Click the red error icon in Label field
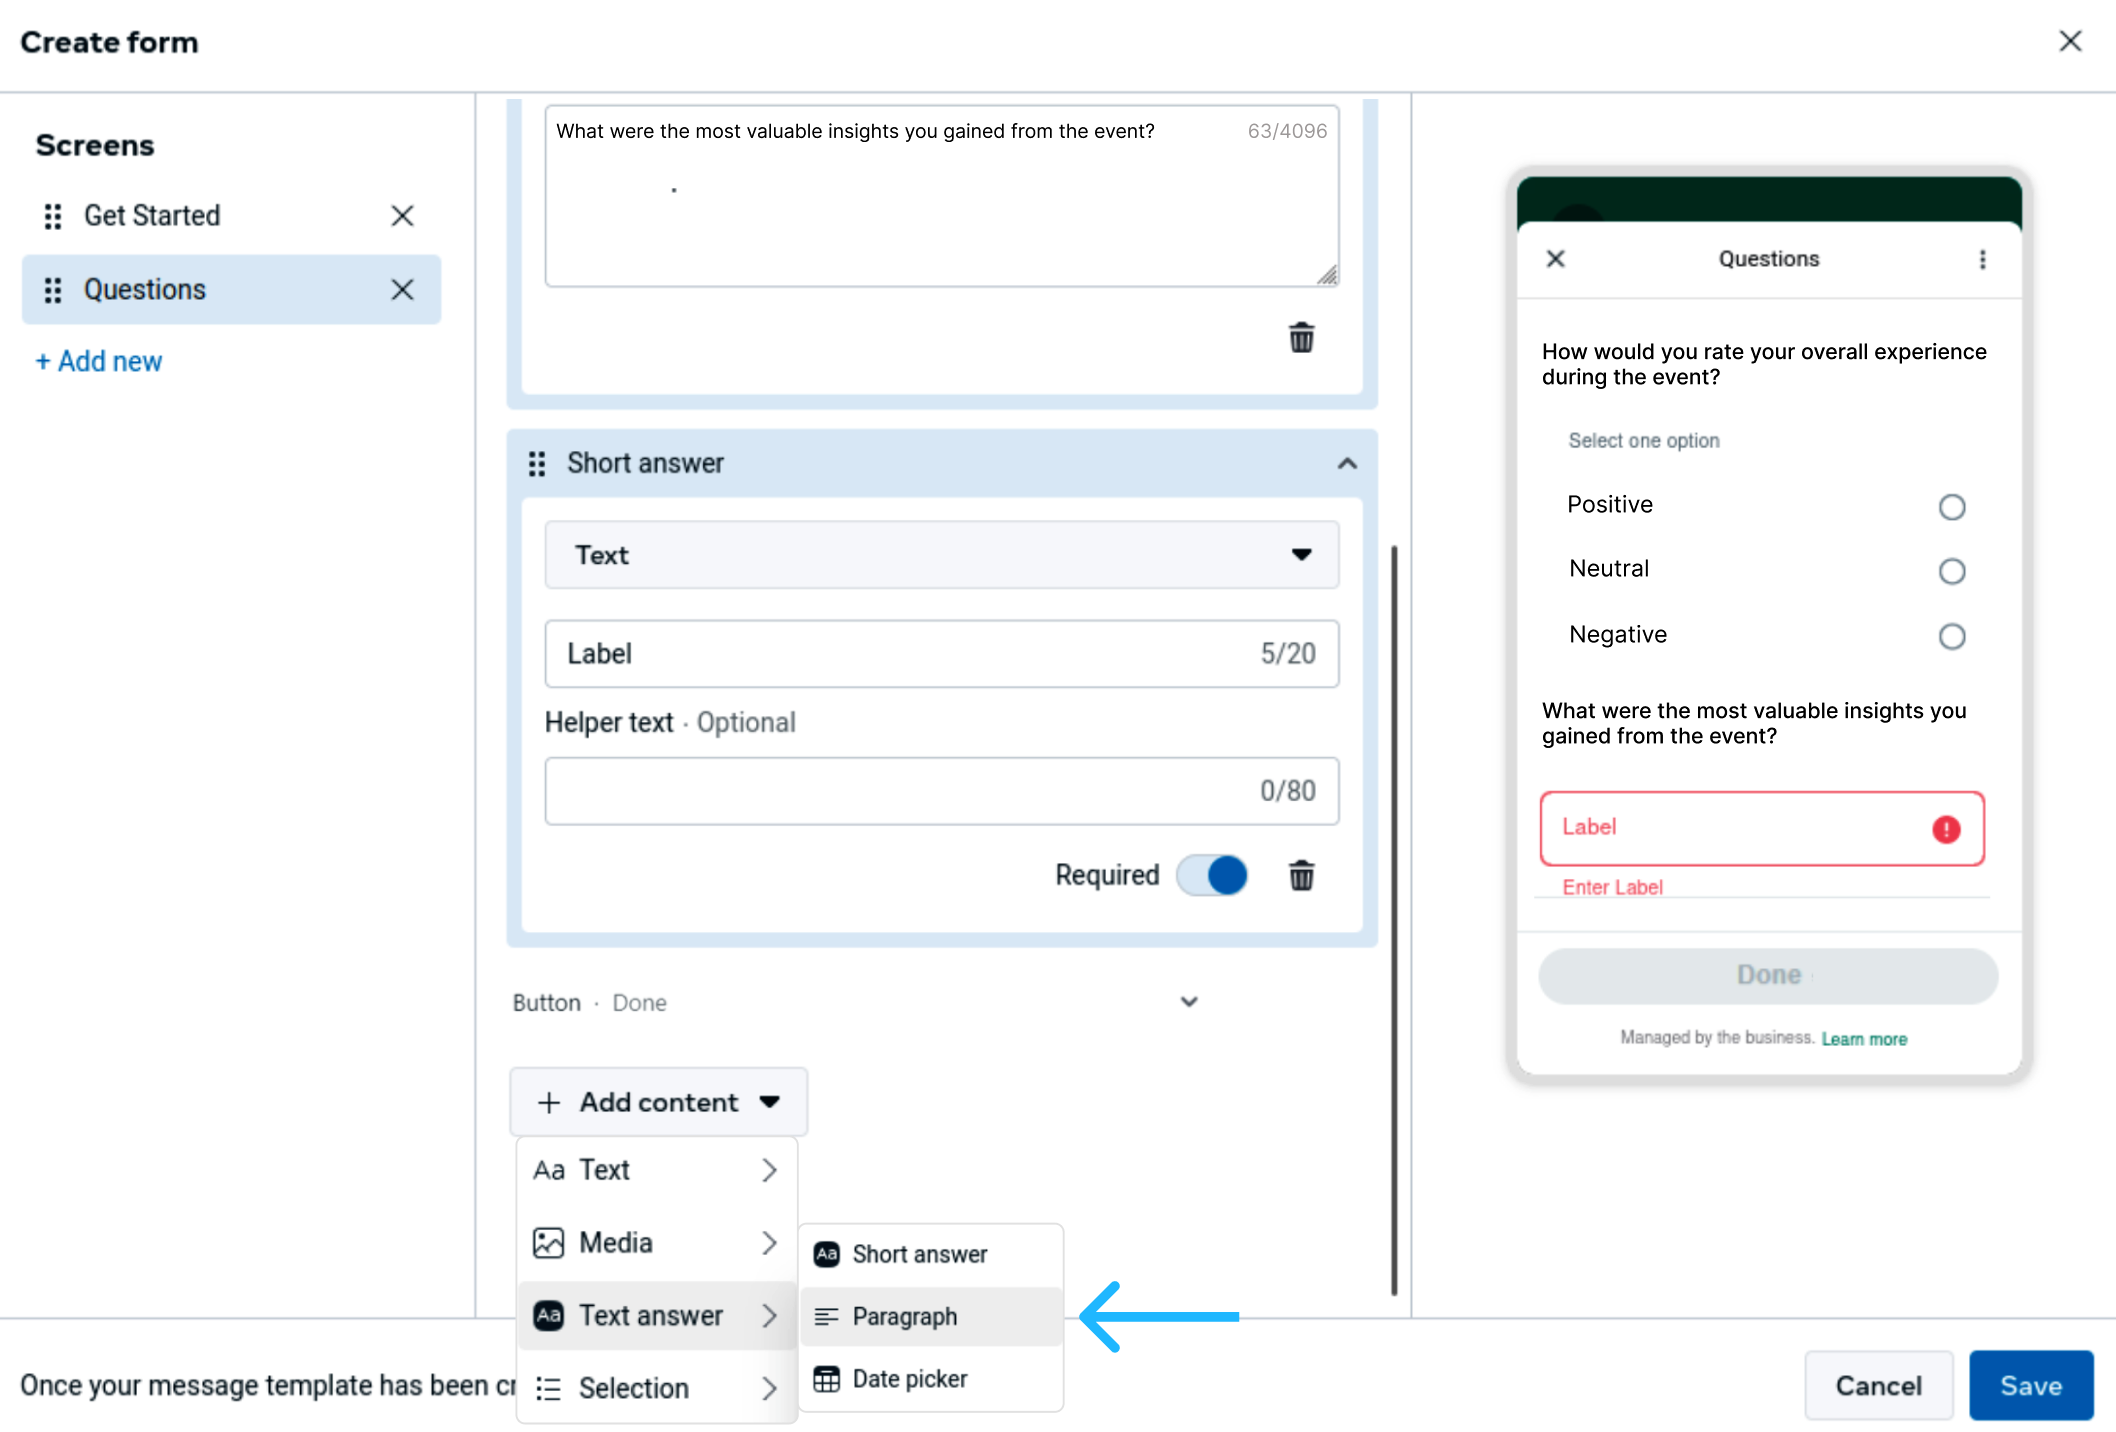 point(1946,829)
